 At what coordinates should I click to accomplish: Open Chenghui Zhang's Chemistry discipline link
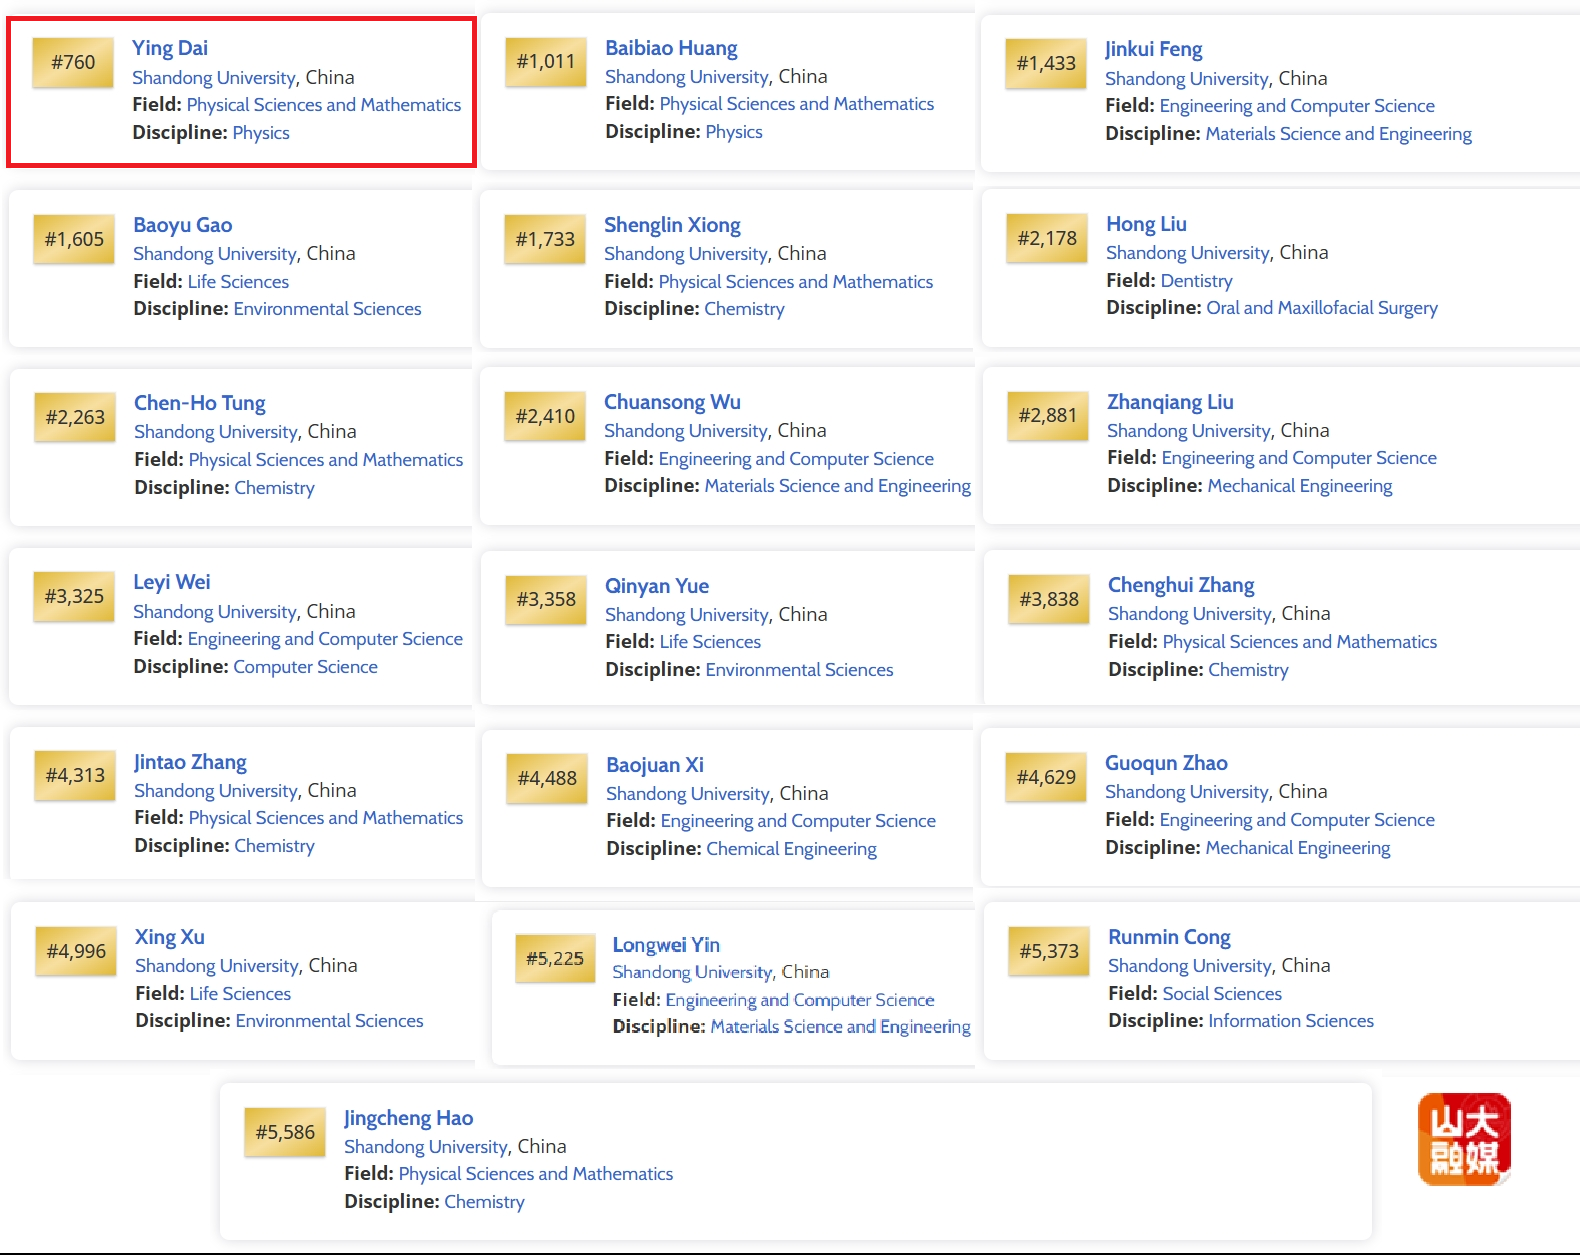click(1248, 670)
